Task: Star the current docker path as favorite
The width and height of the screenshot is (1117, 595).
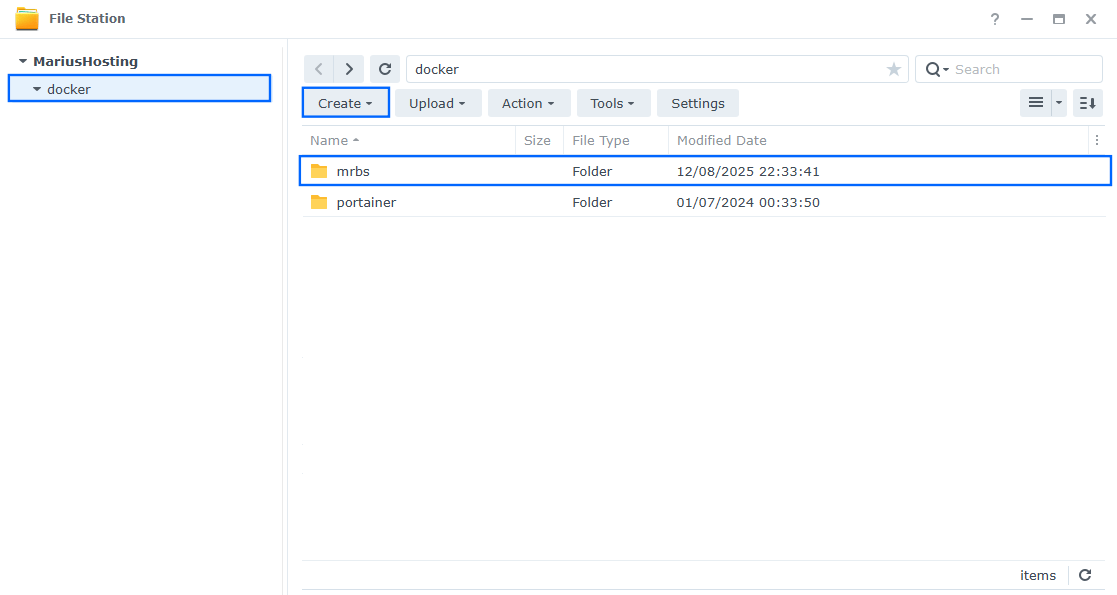Action: pyautogui.click(x=893, y=69)
